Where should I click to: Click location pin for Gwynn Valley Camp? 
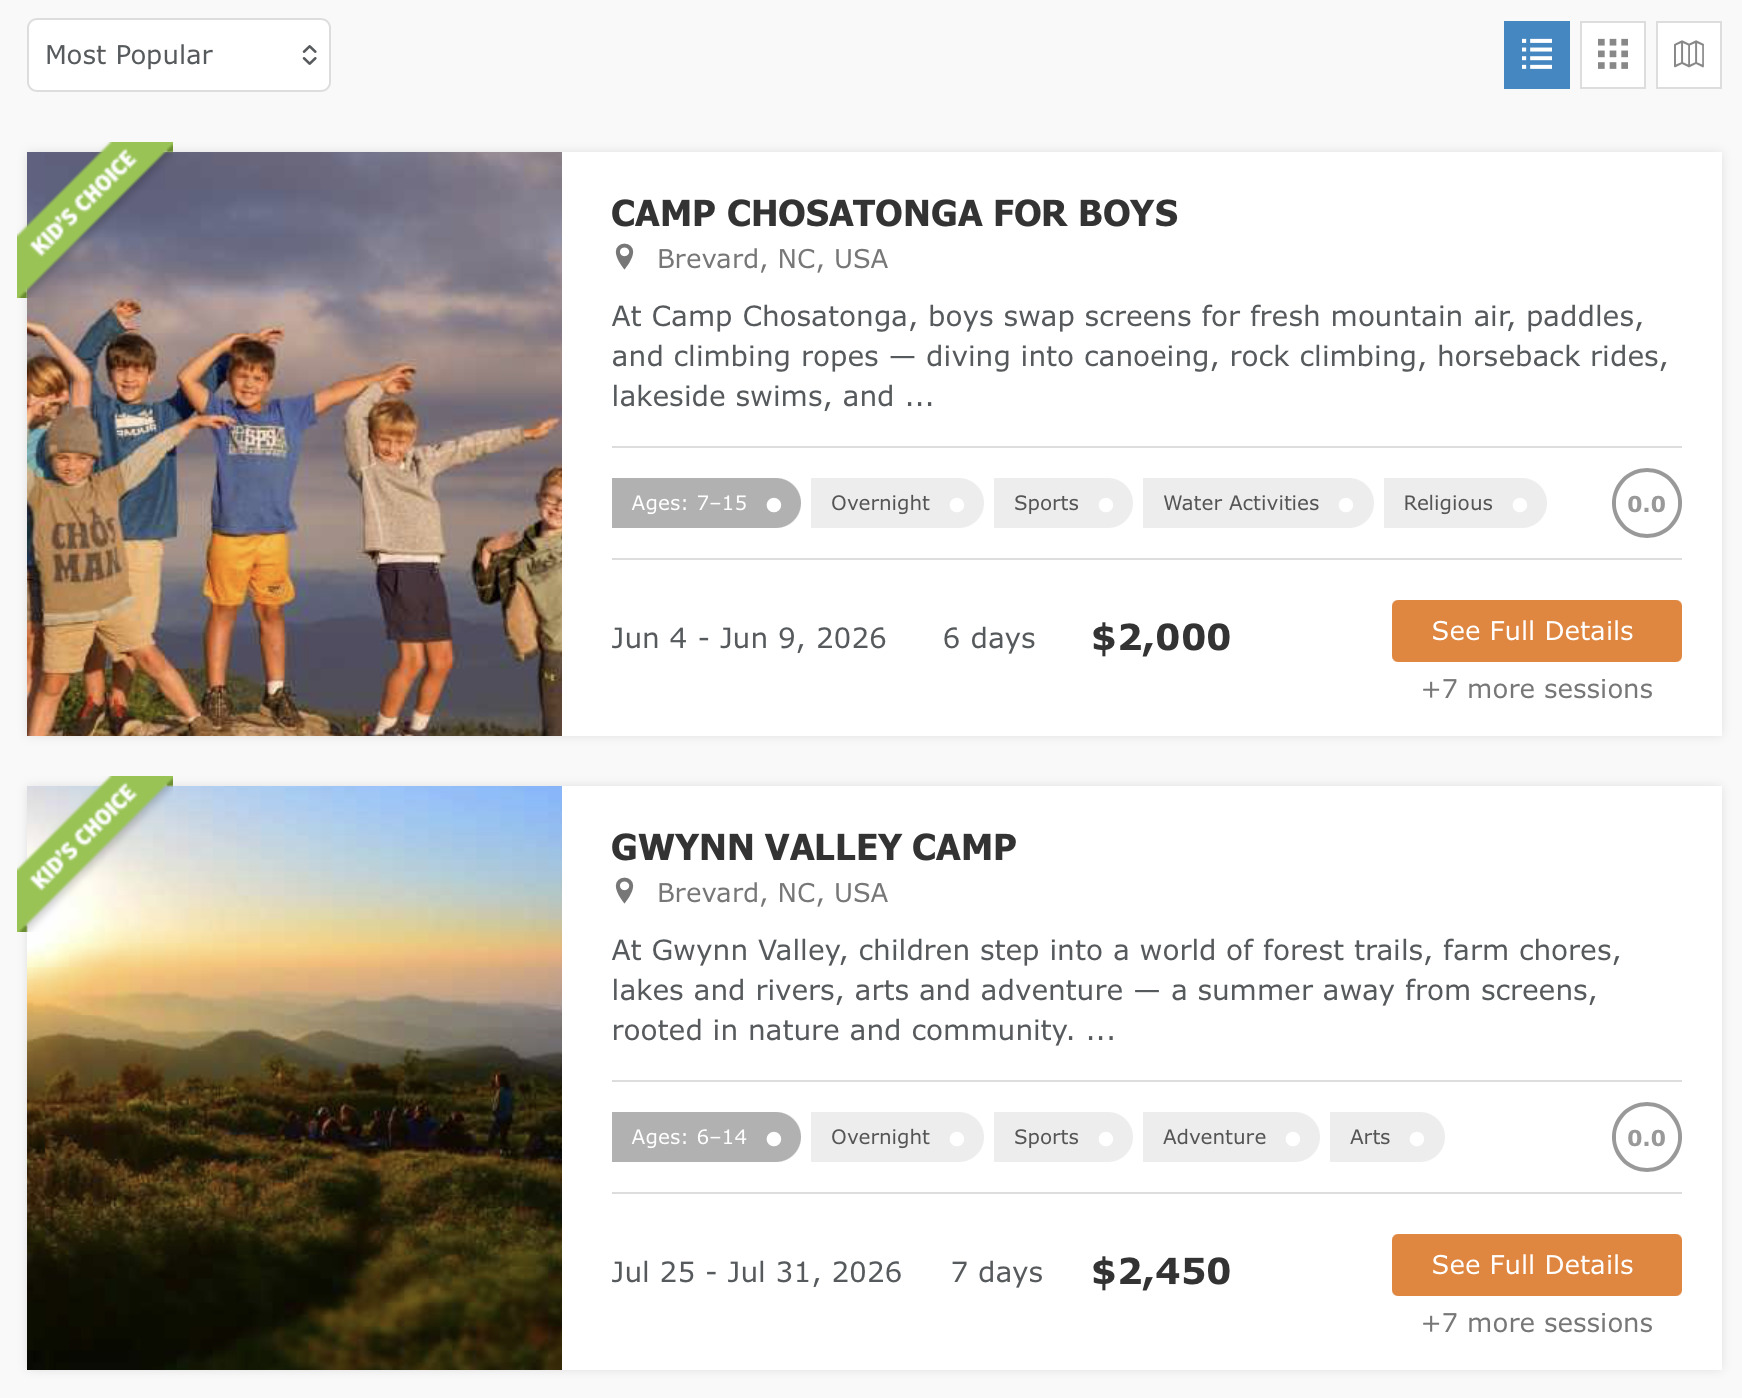coord(625,891)
